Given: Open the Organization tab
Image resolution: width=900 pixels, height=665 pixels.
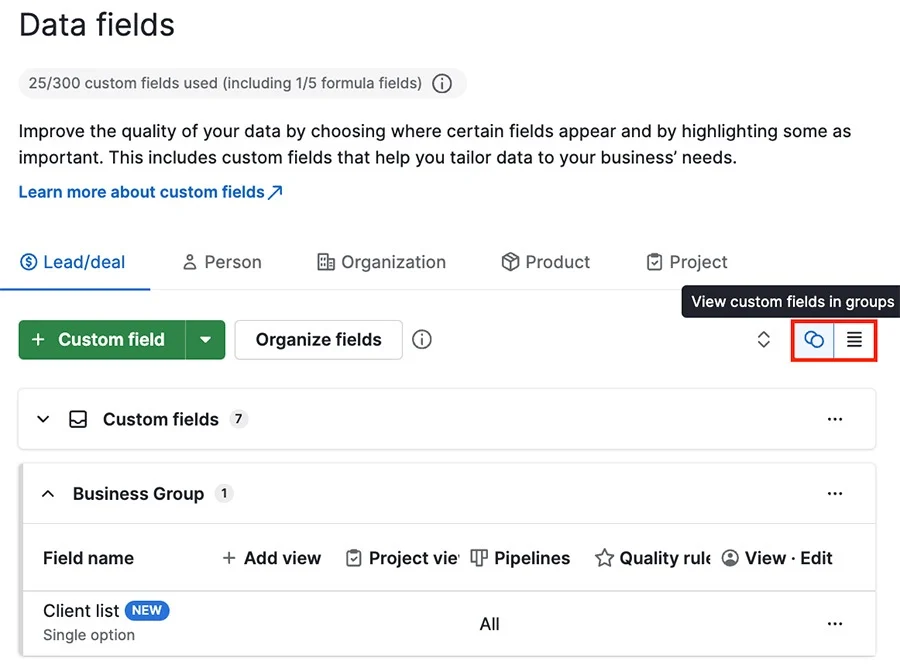Looking at the screenshot, I should tap(381, 262).
